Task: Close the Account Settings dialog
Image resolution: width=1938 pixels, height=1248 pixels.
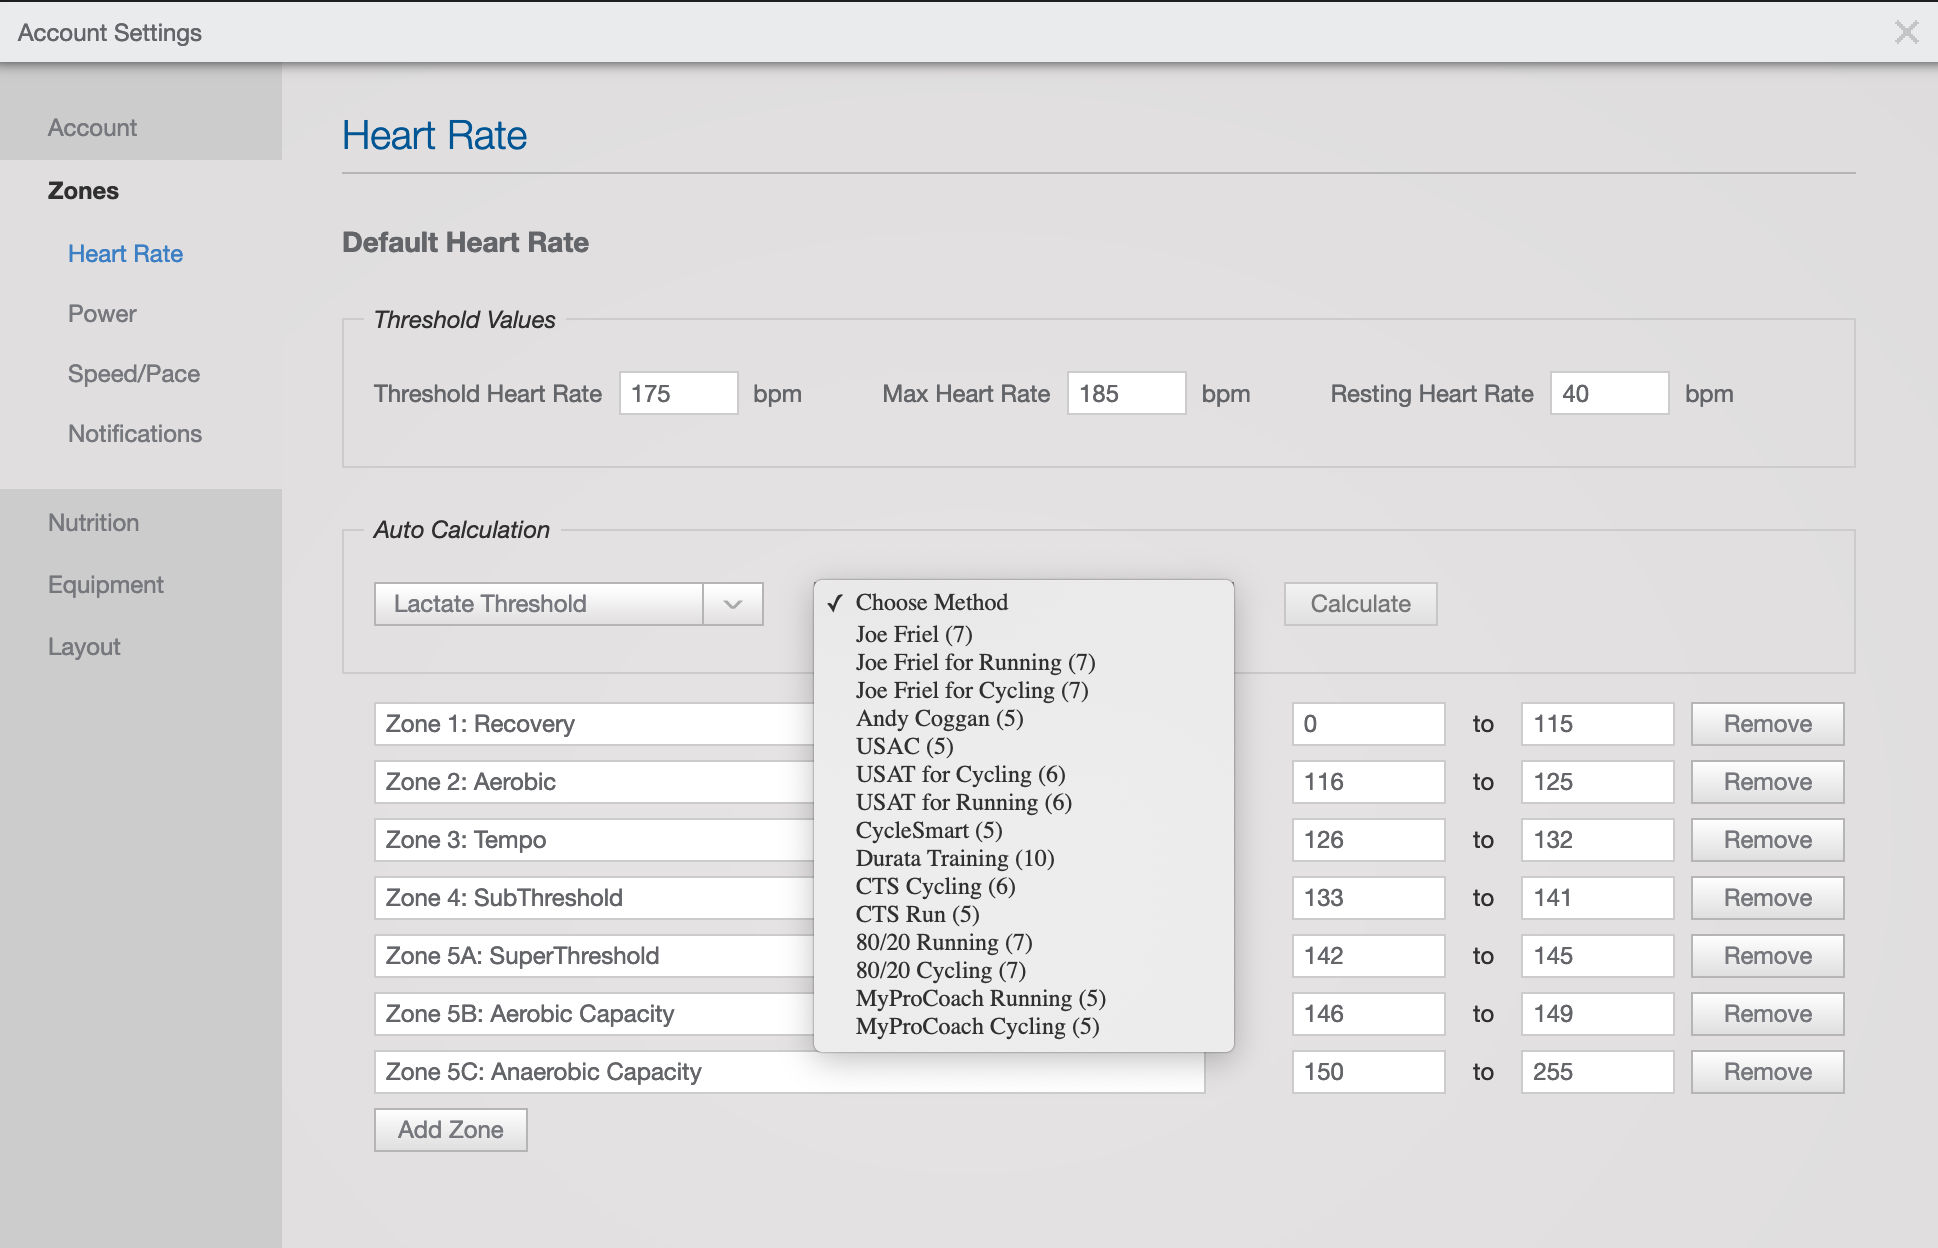Action: (x=1906, y=31)
